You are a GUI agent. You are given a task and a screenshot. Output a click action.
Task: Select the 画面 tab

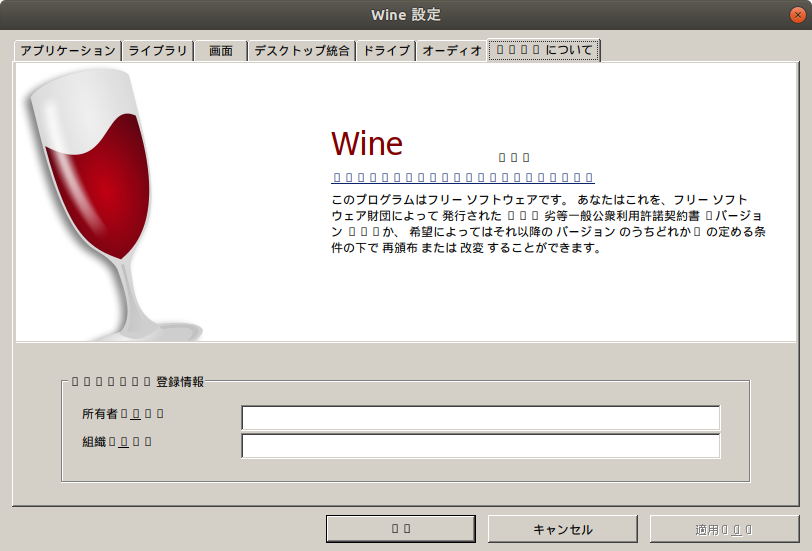pyautogui.click(x=221, y=51)
